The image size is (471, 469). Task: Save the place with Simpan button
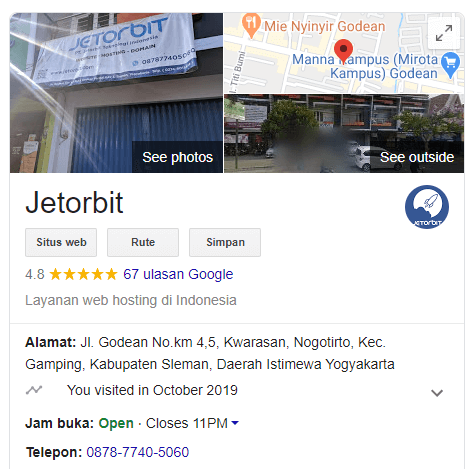225,242
